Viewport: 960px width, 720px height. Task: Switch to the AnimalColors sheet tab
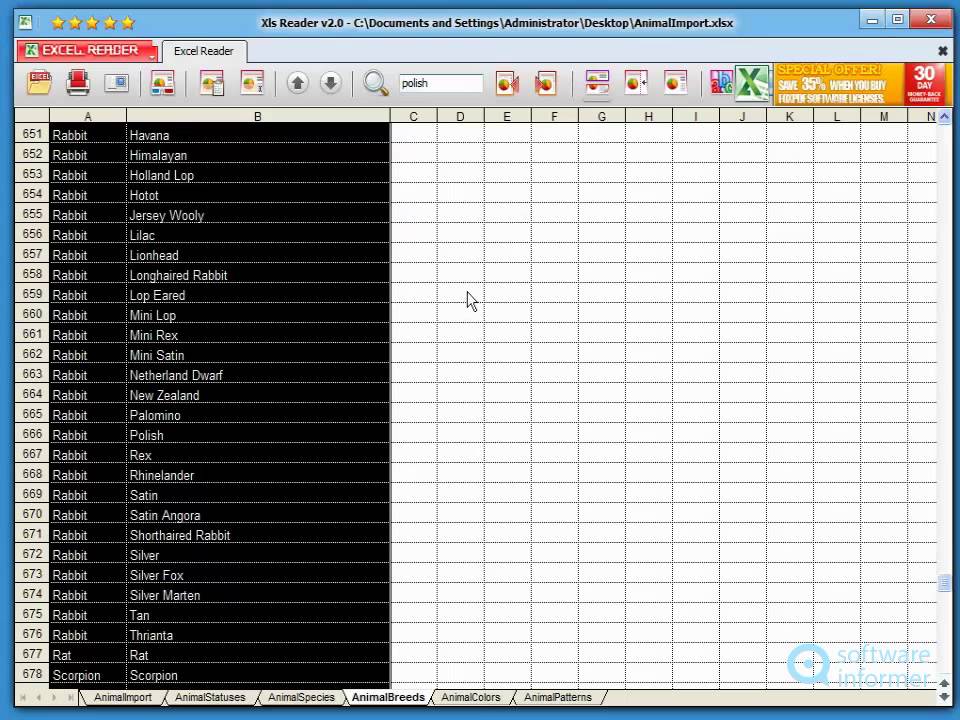click(x=471, y=697)
